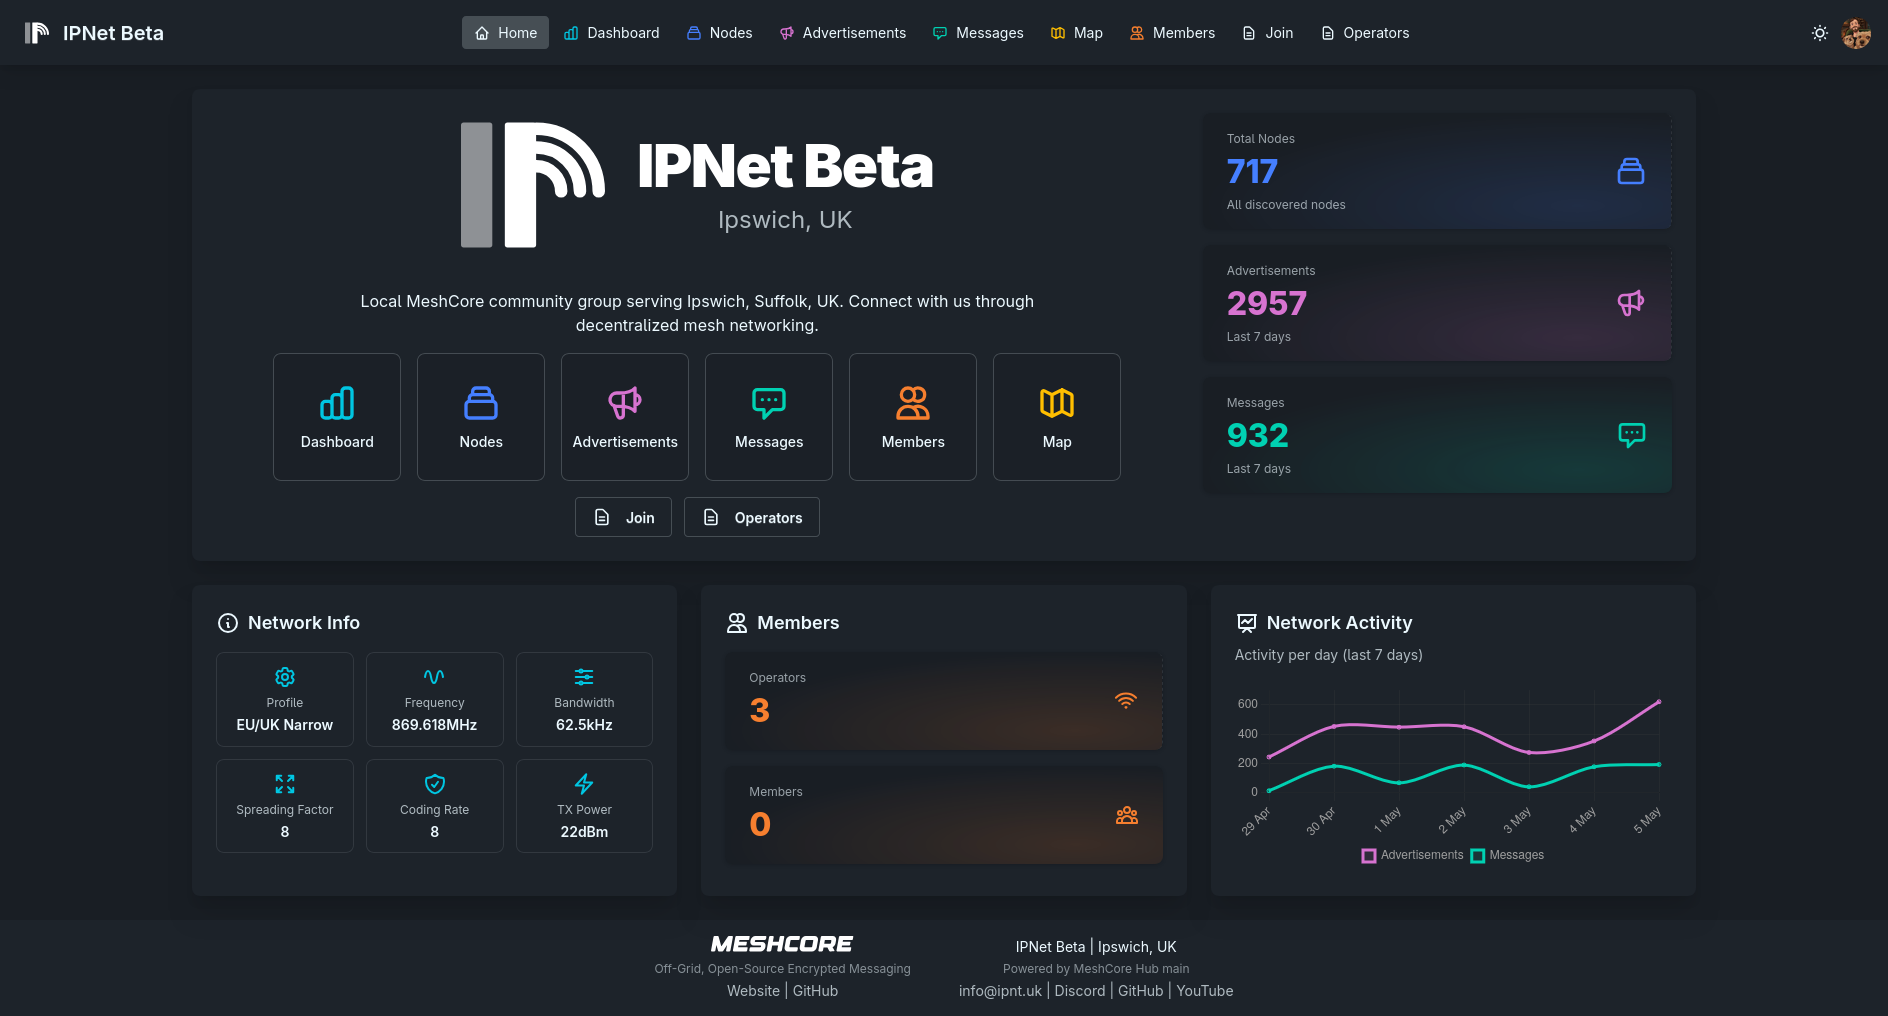The height and width of the screenshot is (1016, 1888).
Task: Open the YouTube footer link
Action: pos(1205,991)
